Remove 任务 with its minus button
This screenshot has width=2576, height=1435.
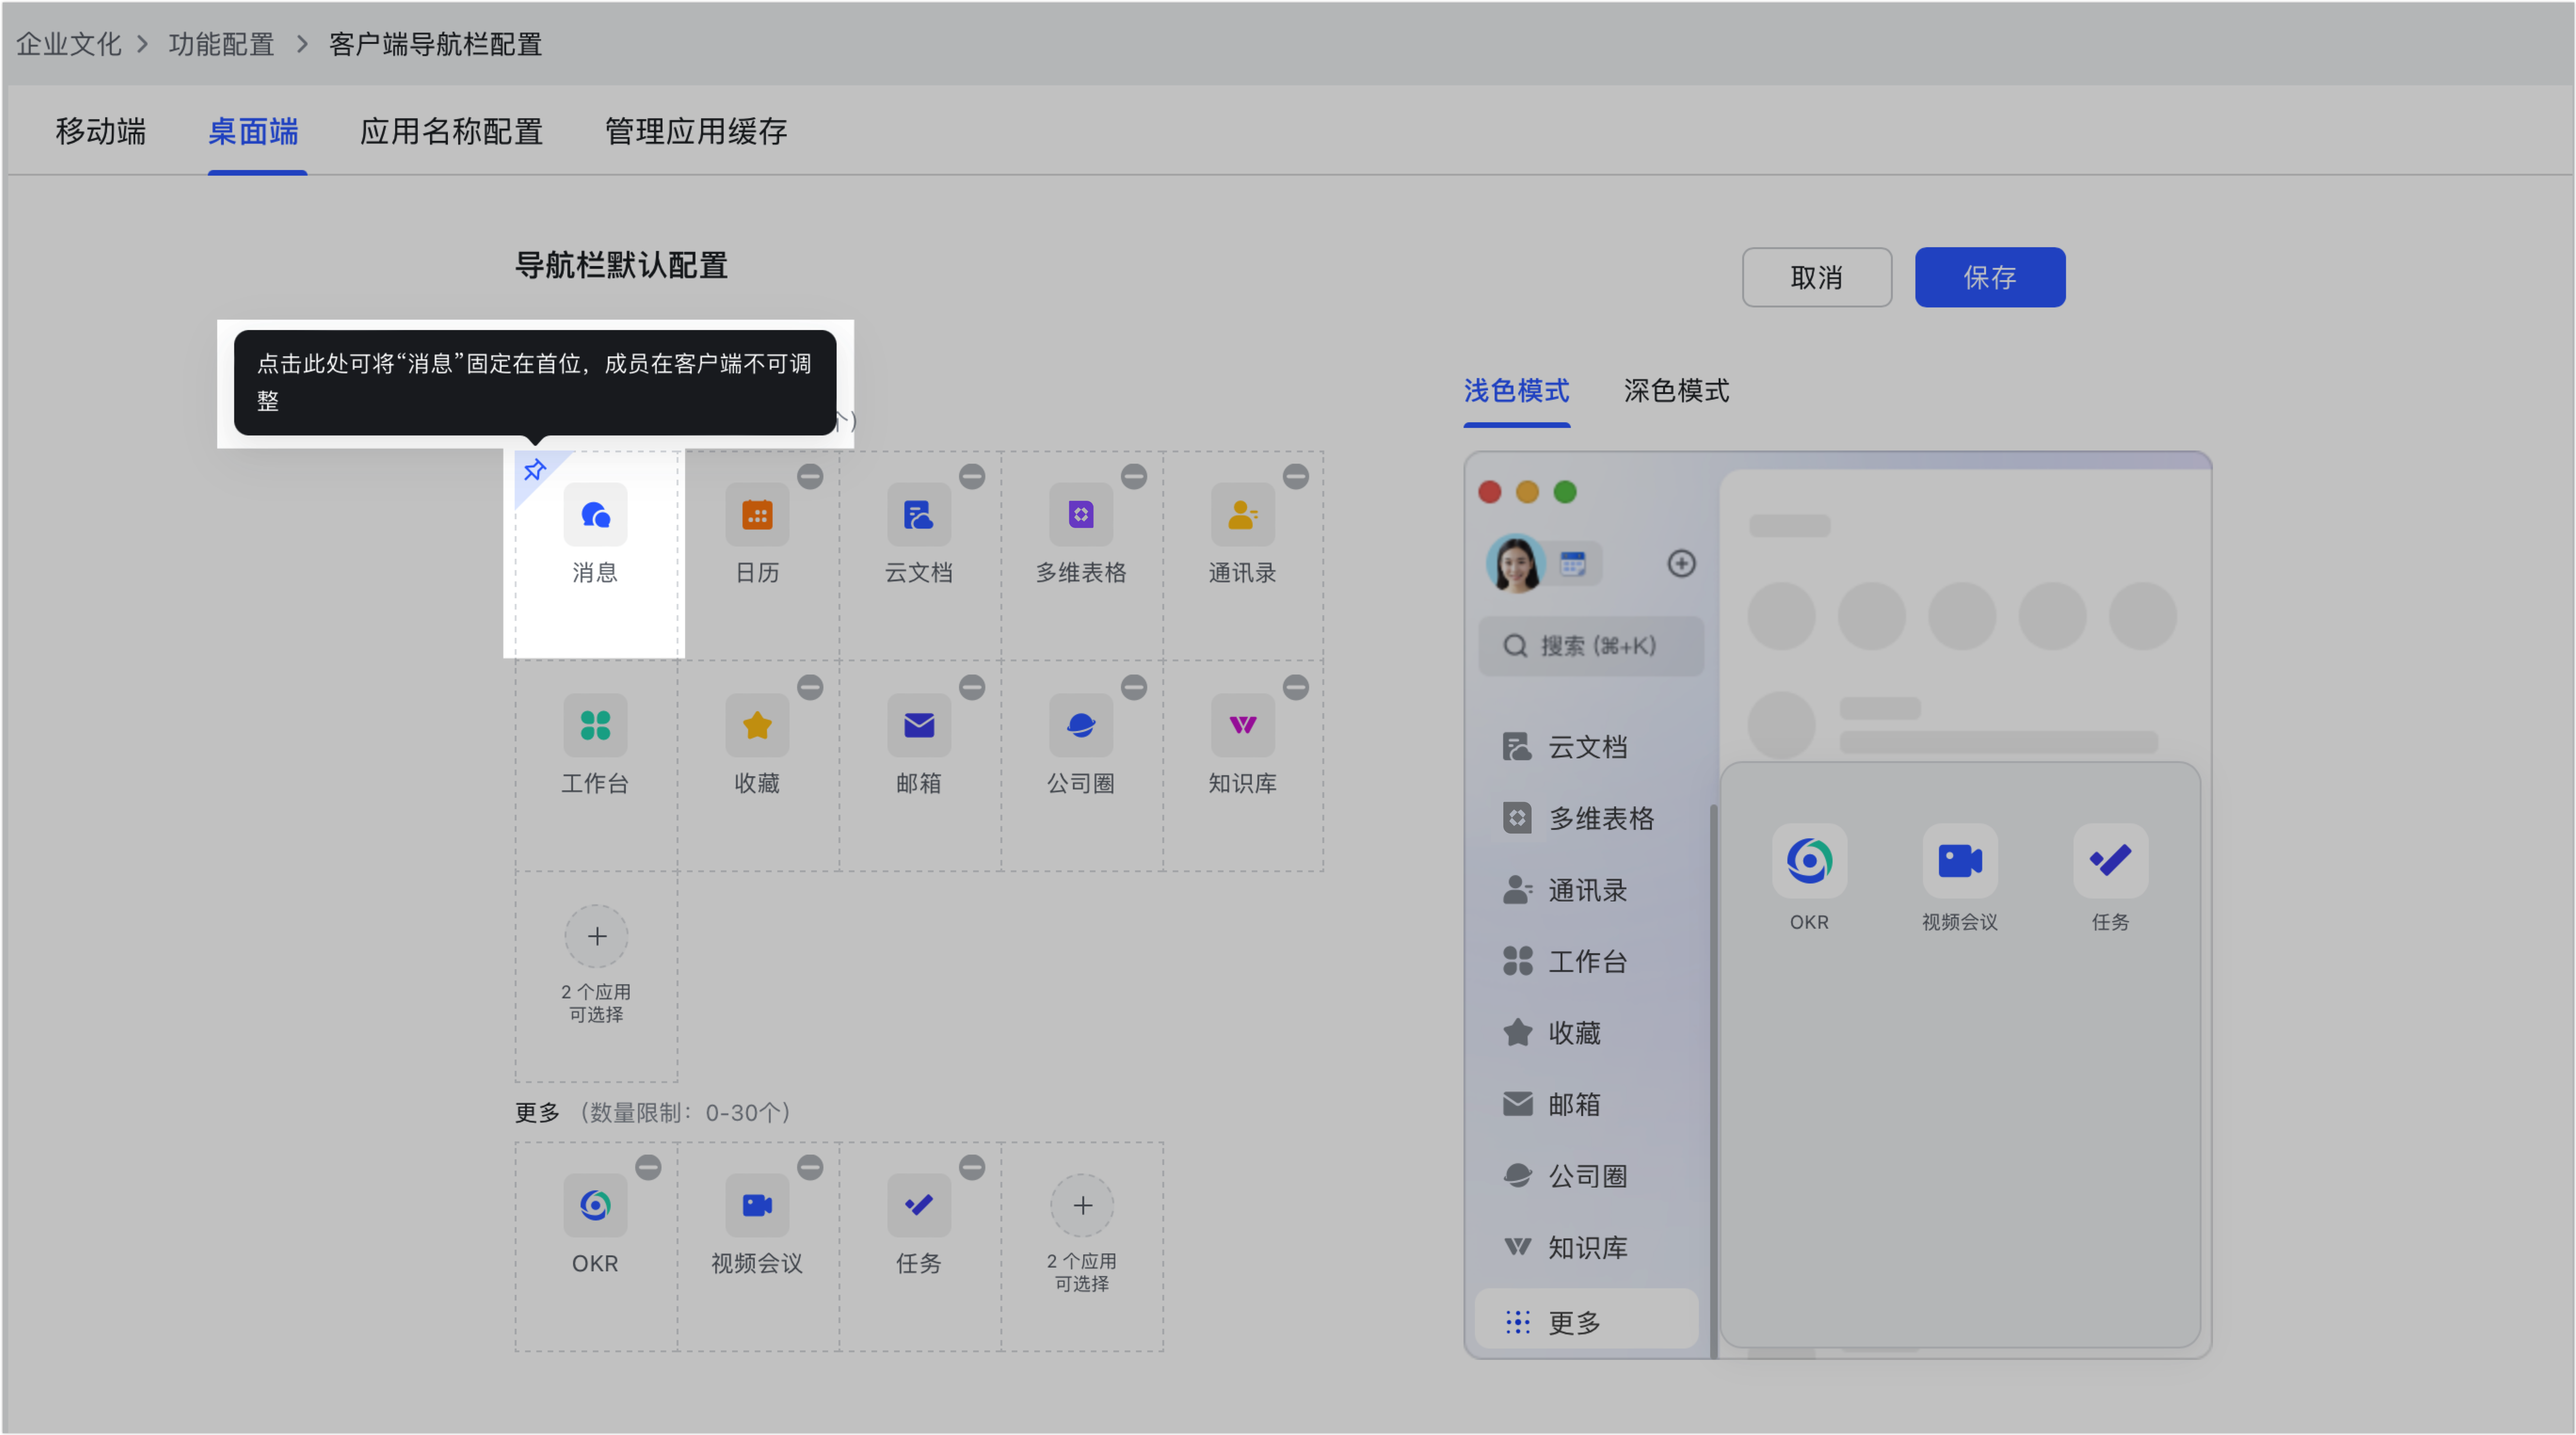(x=972, y=1167)
